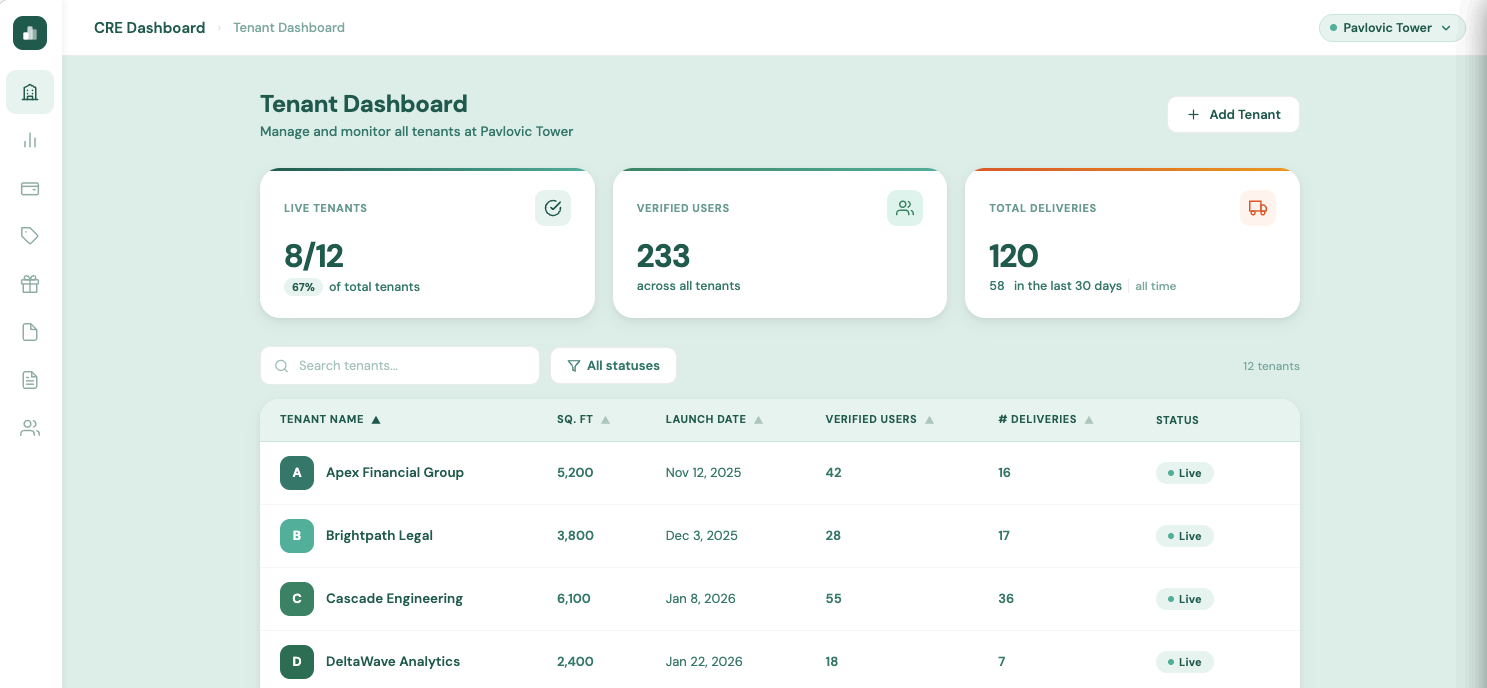Screen dimensions: 1487x688
Task: Open the lined document report sidebar icon
Action: coord(30,380)
